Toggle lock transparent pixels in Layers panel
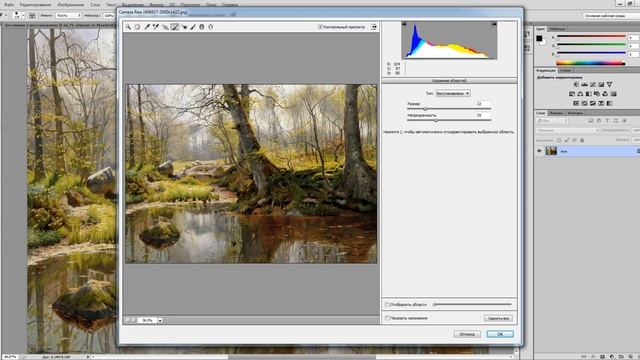 click(559, 140)
